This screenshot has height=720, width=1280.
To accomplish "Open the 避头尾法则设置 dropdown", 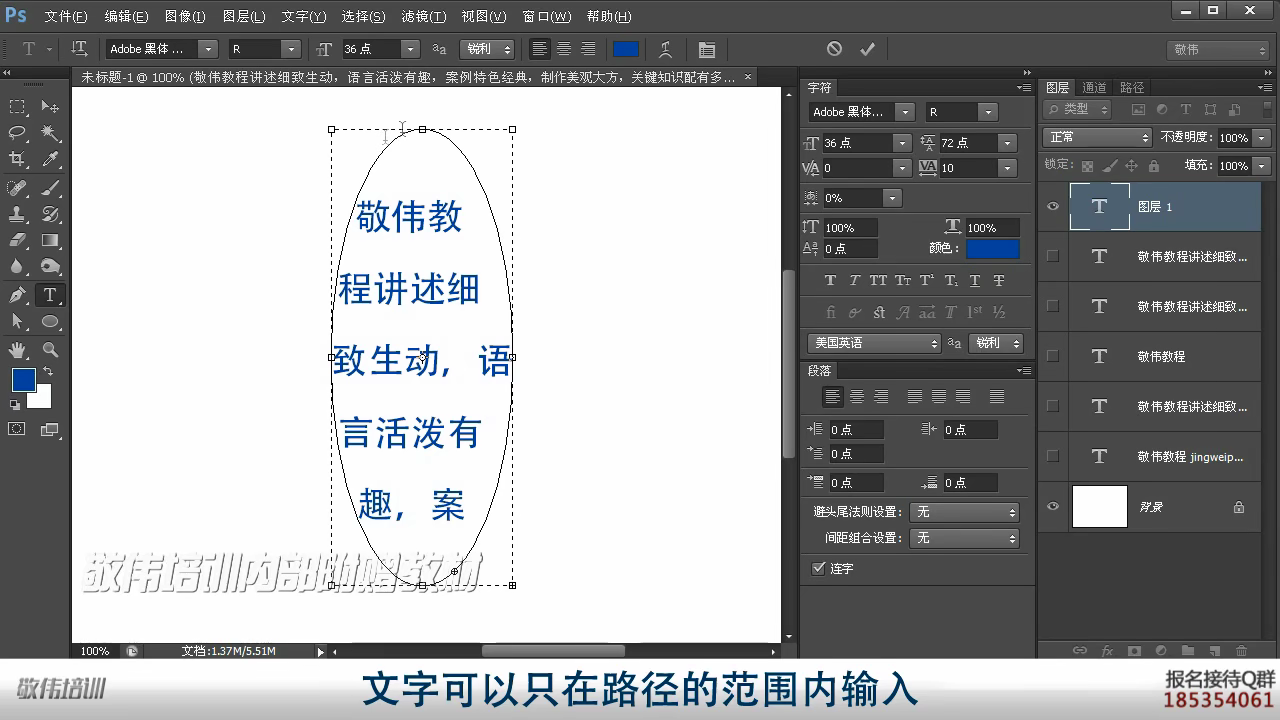I will (x=964, y=512).
